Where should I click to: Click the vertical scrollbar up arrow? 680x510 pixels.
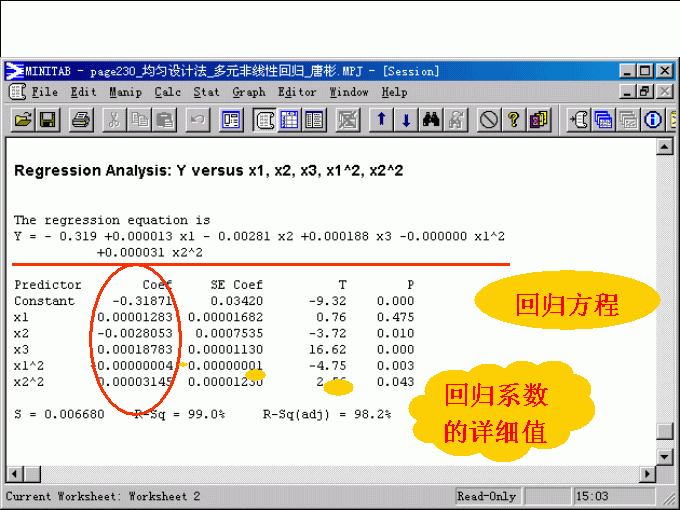click(663, 147)
